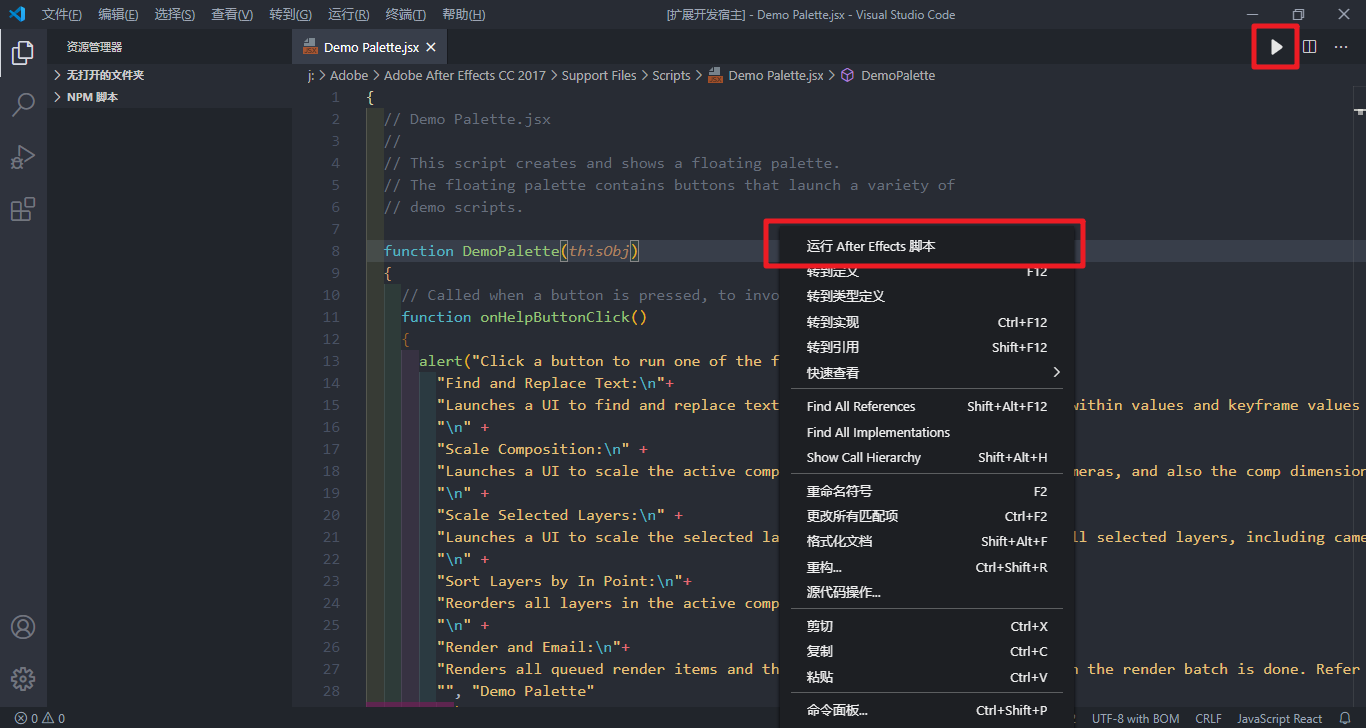Click line number 13 in gutter
The image size is (1366, 728).
pos(331,361)
